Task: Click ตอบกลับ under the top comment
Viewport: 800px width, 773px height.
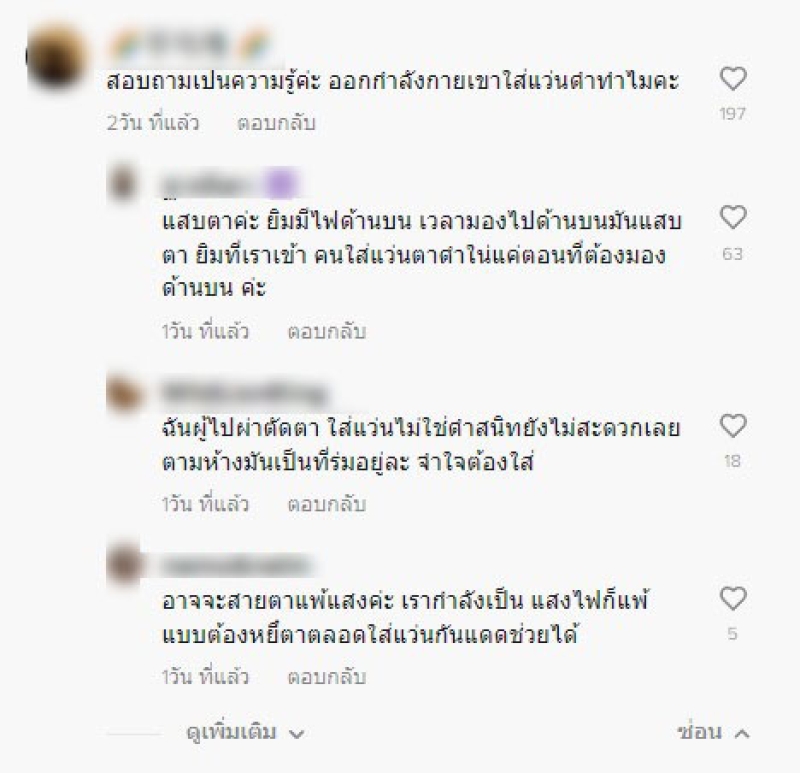Action: (276, 122)
